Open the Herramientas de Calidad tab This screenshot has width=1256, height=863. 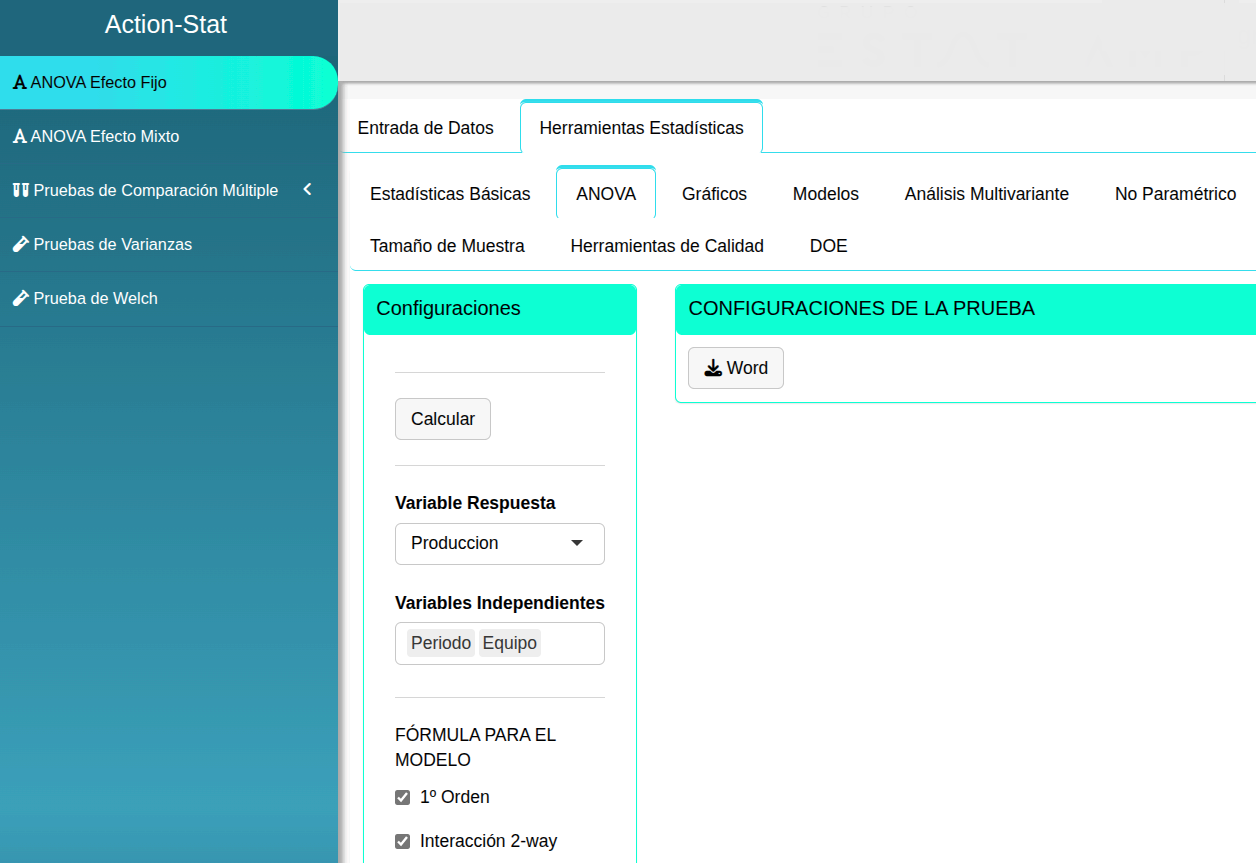point(667,246)
